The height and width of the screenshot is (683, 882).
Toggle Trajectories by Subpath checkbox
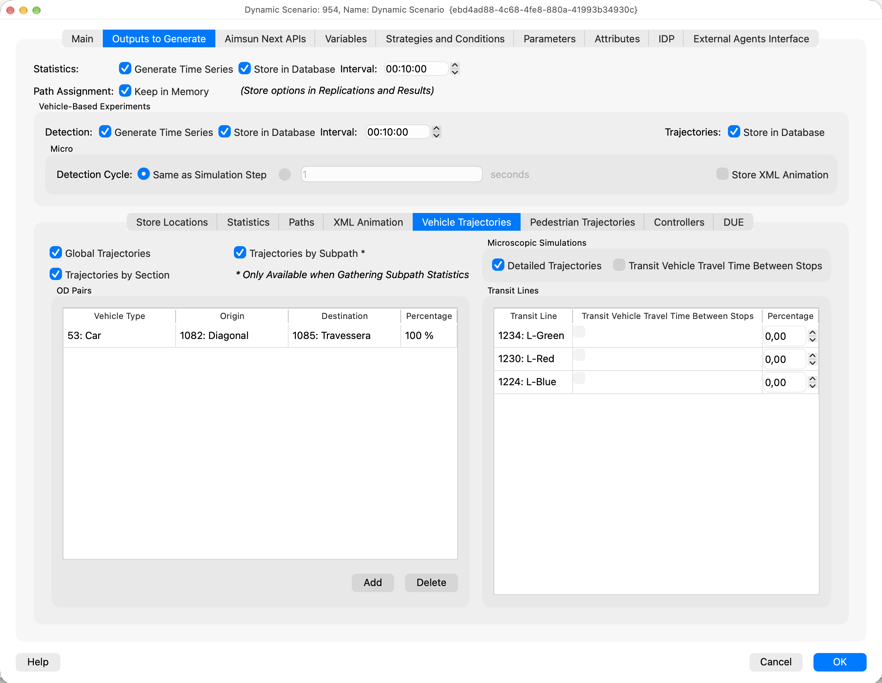tap(240, 253)
